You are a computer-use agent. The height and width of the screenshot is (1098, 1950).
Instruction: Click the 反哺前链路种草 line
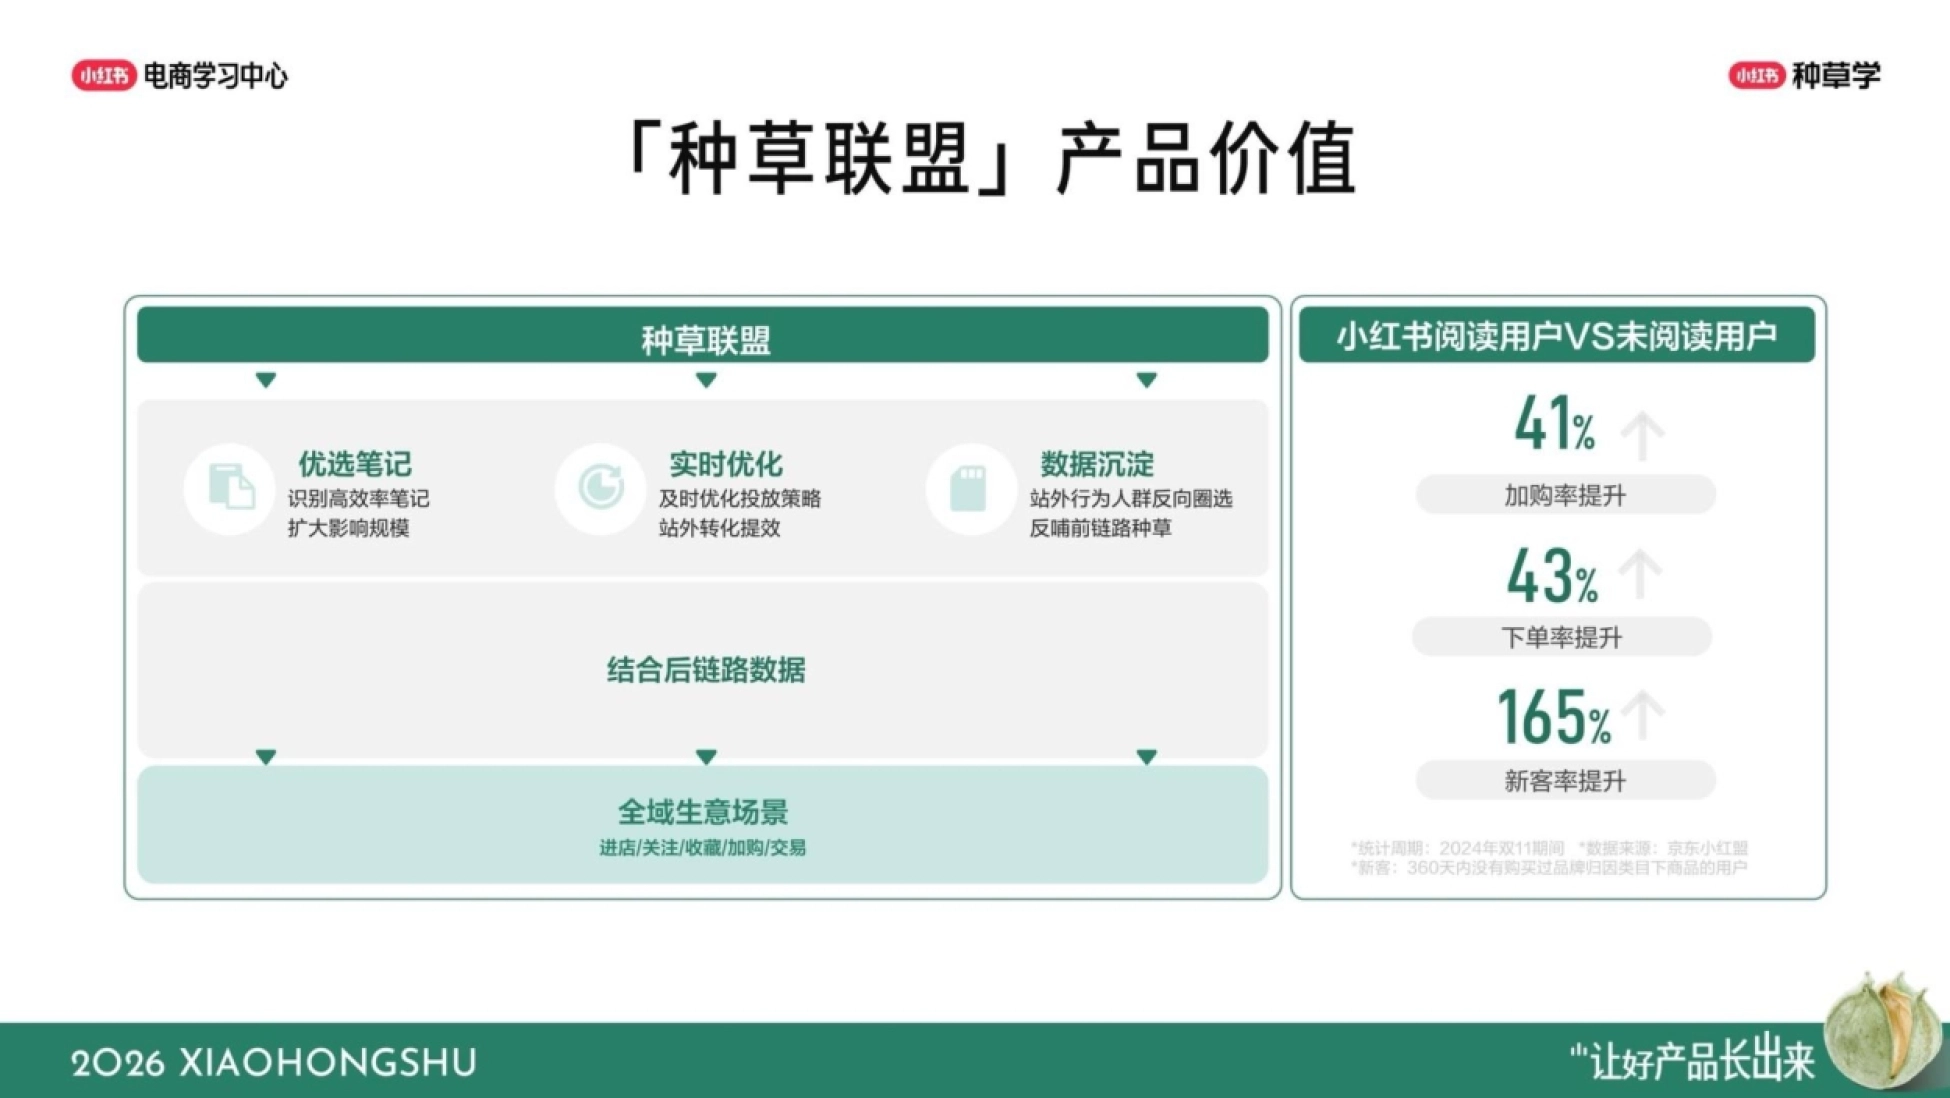coord(1101,528)
